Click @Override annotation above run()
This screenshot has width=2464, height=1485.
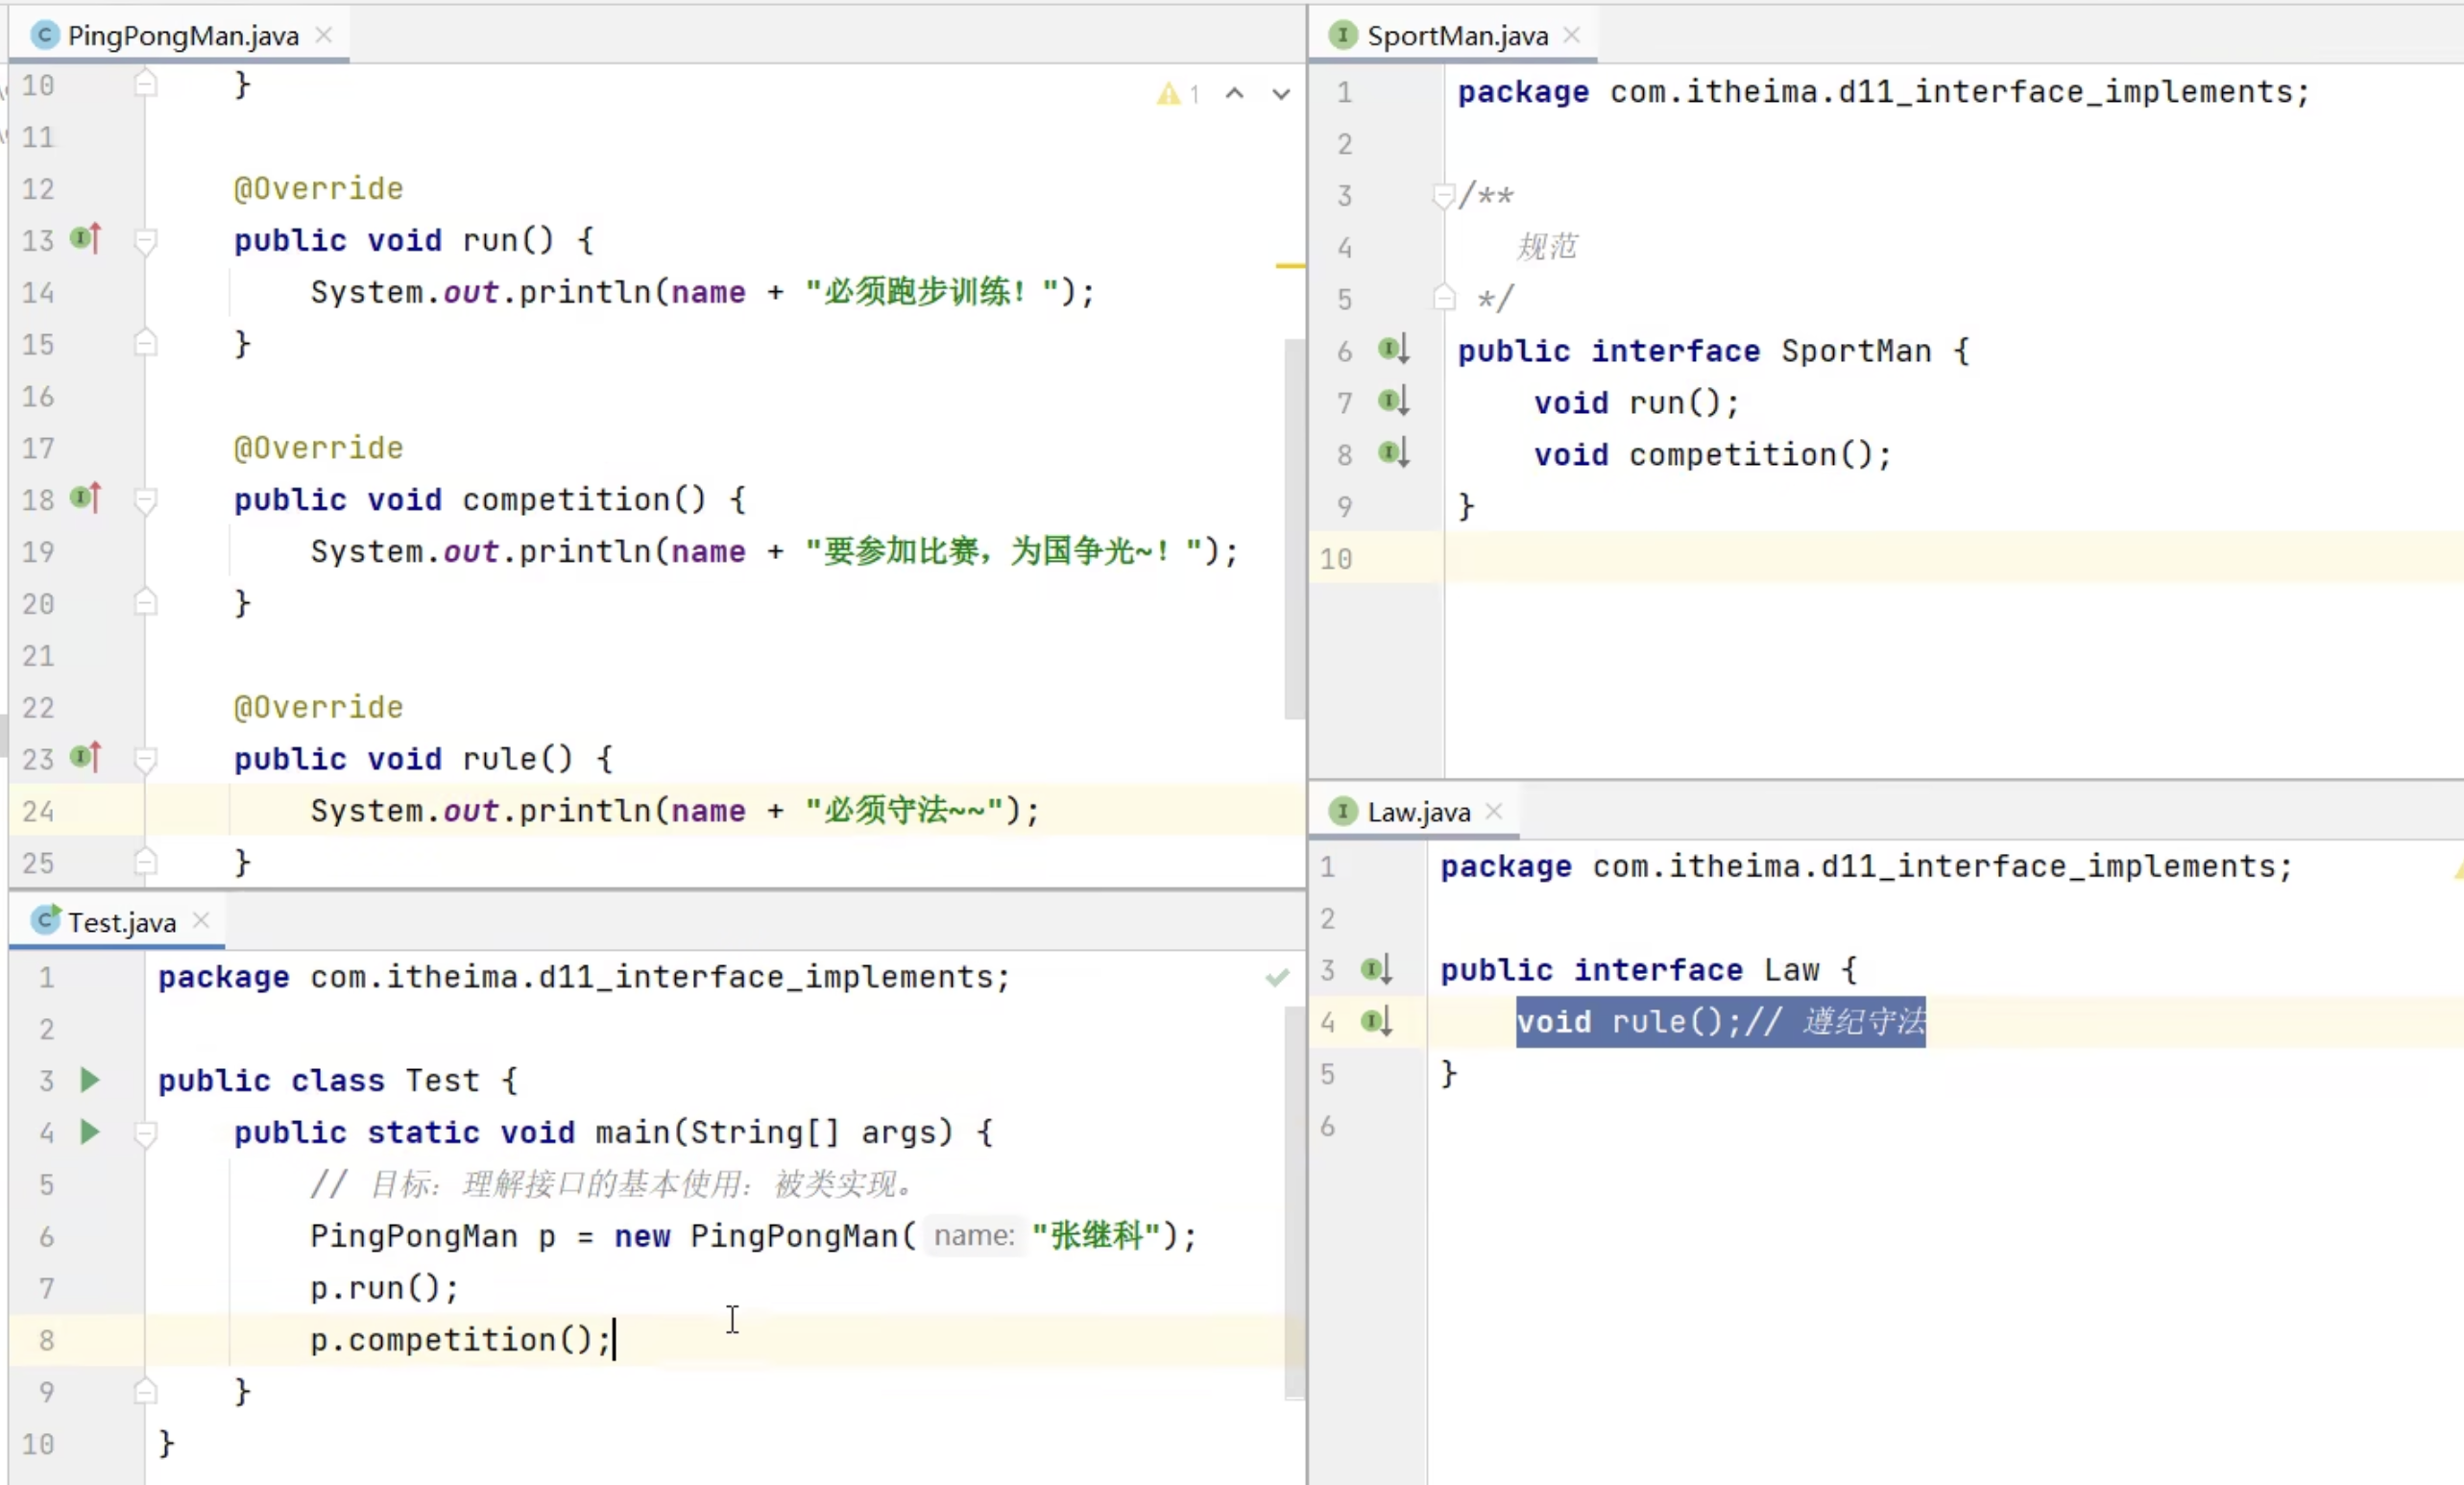point(318,189)
